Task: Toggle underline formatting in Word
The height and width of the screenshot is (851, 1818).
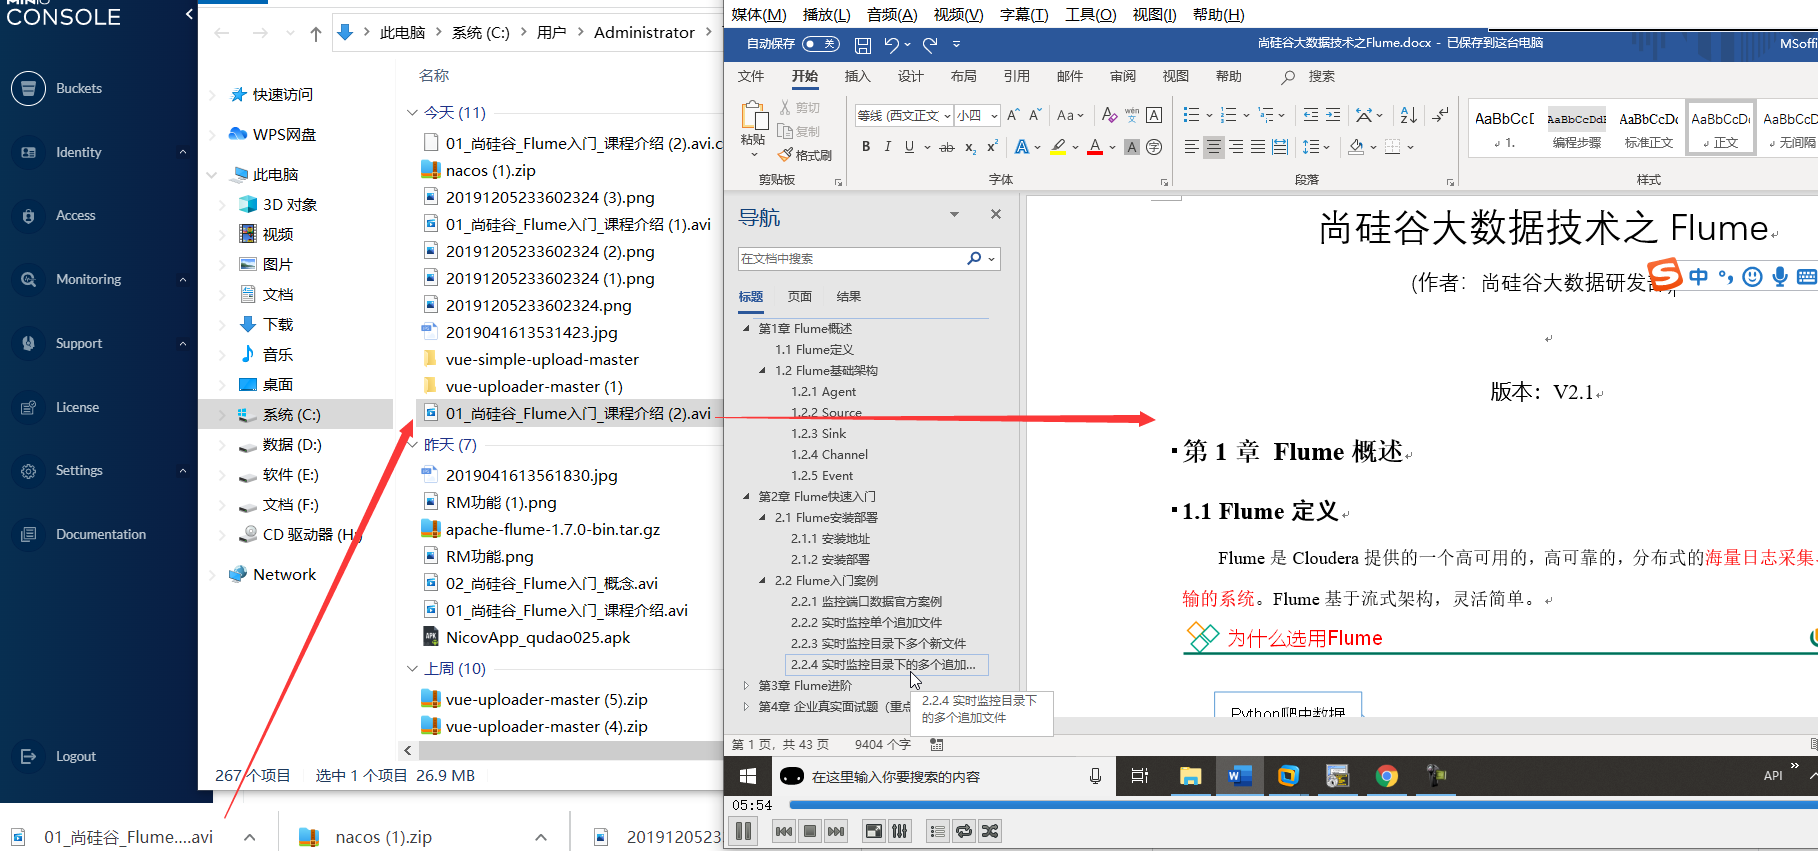Action: point(909,147)
